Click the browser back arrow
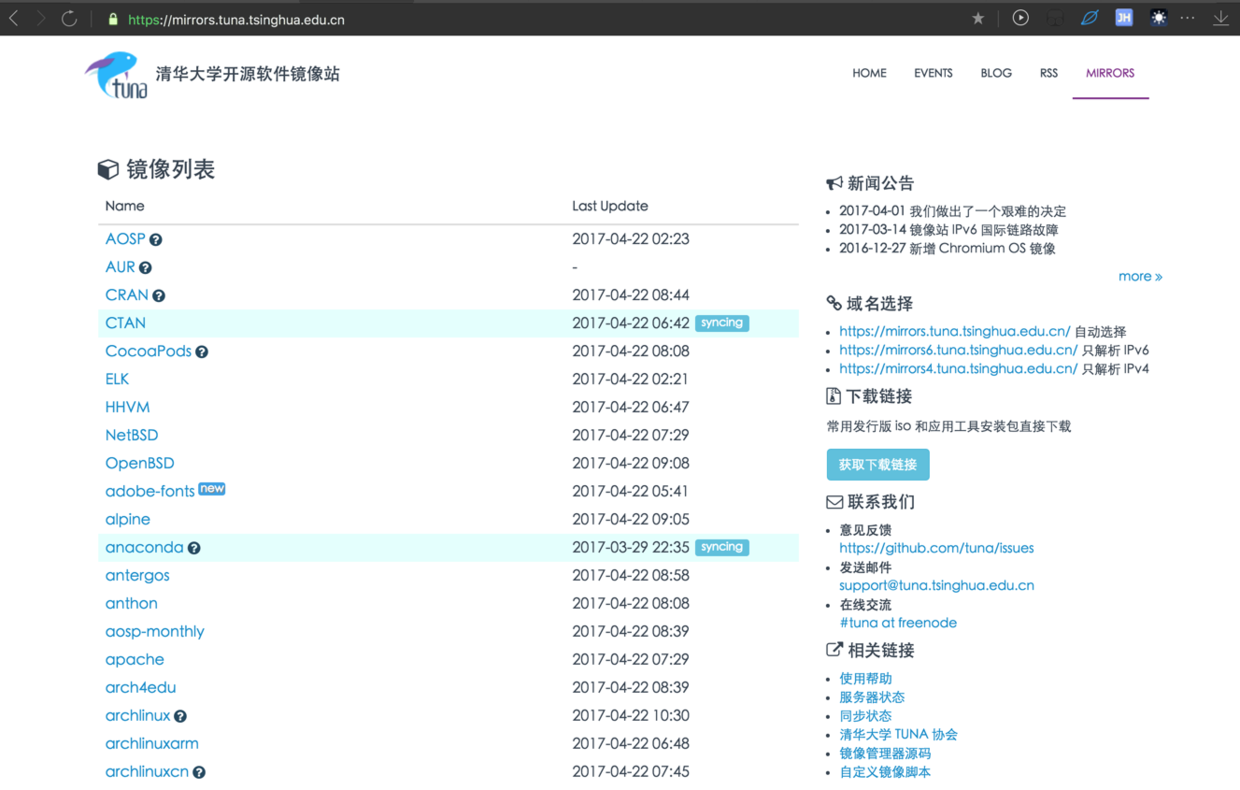The height and width of the screenshot is (790, 1240). [14, 18]
